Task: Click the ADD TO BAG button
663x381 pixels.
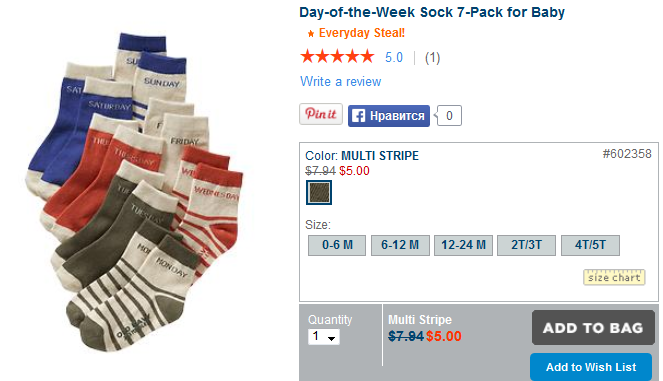Action: click(593, 328)
